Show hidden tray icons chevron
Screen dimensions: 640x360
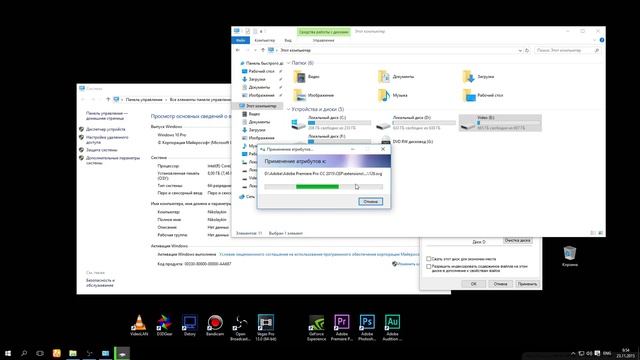click(x=573, y=353)
